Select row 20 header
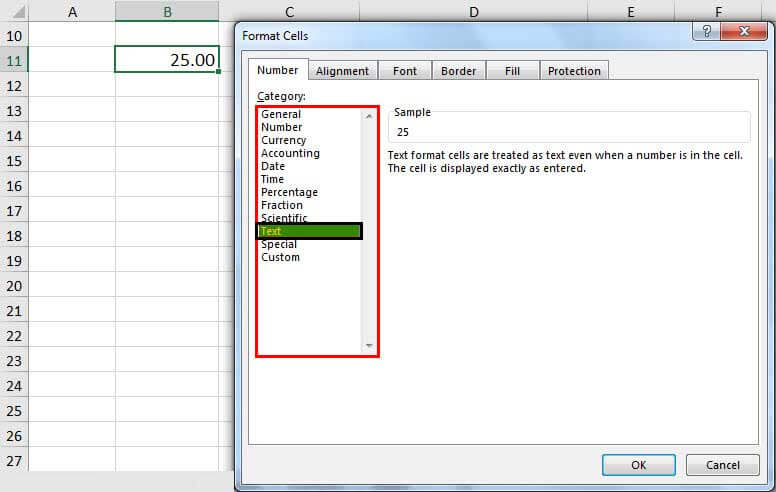Image resolution: width=776 pixels, height=492 pixels. tap(14, 286)
